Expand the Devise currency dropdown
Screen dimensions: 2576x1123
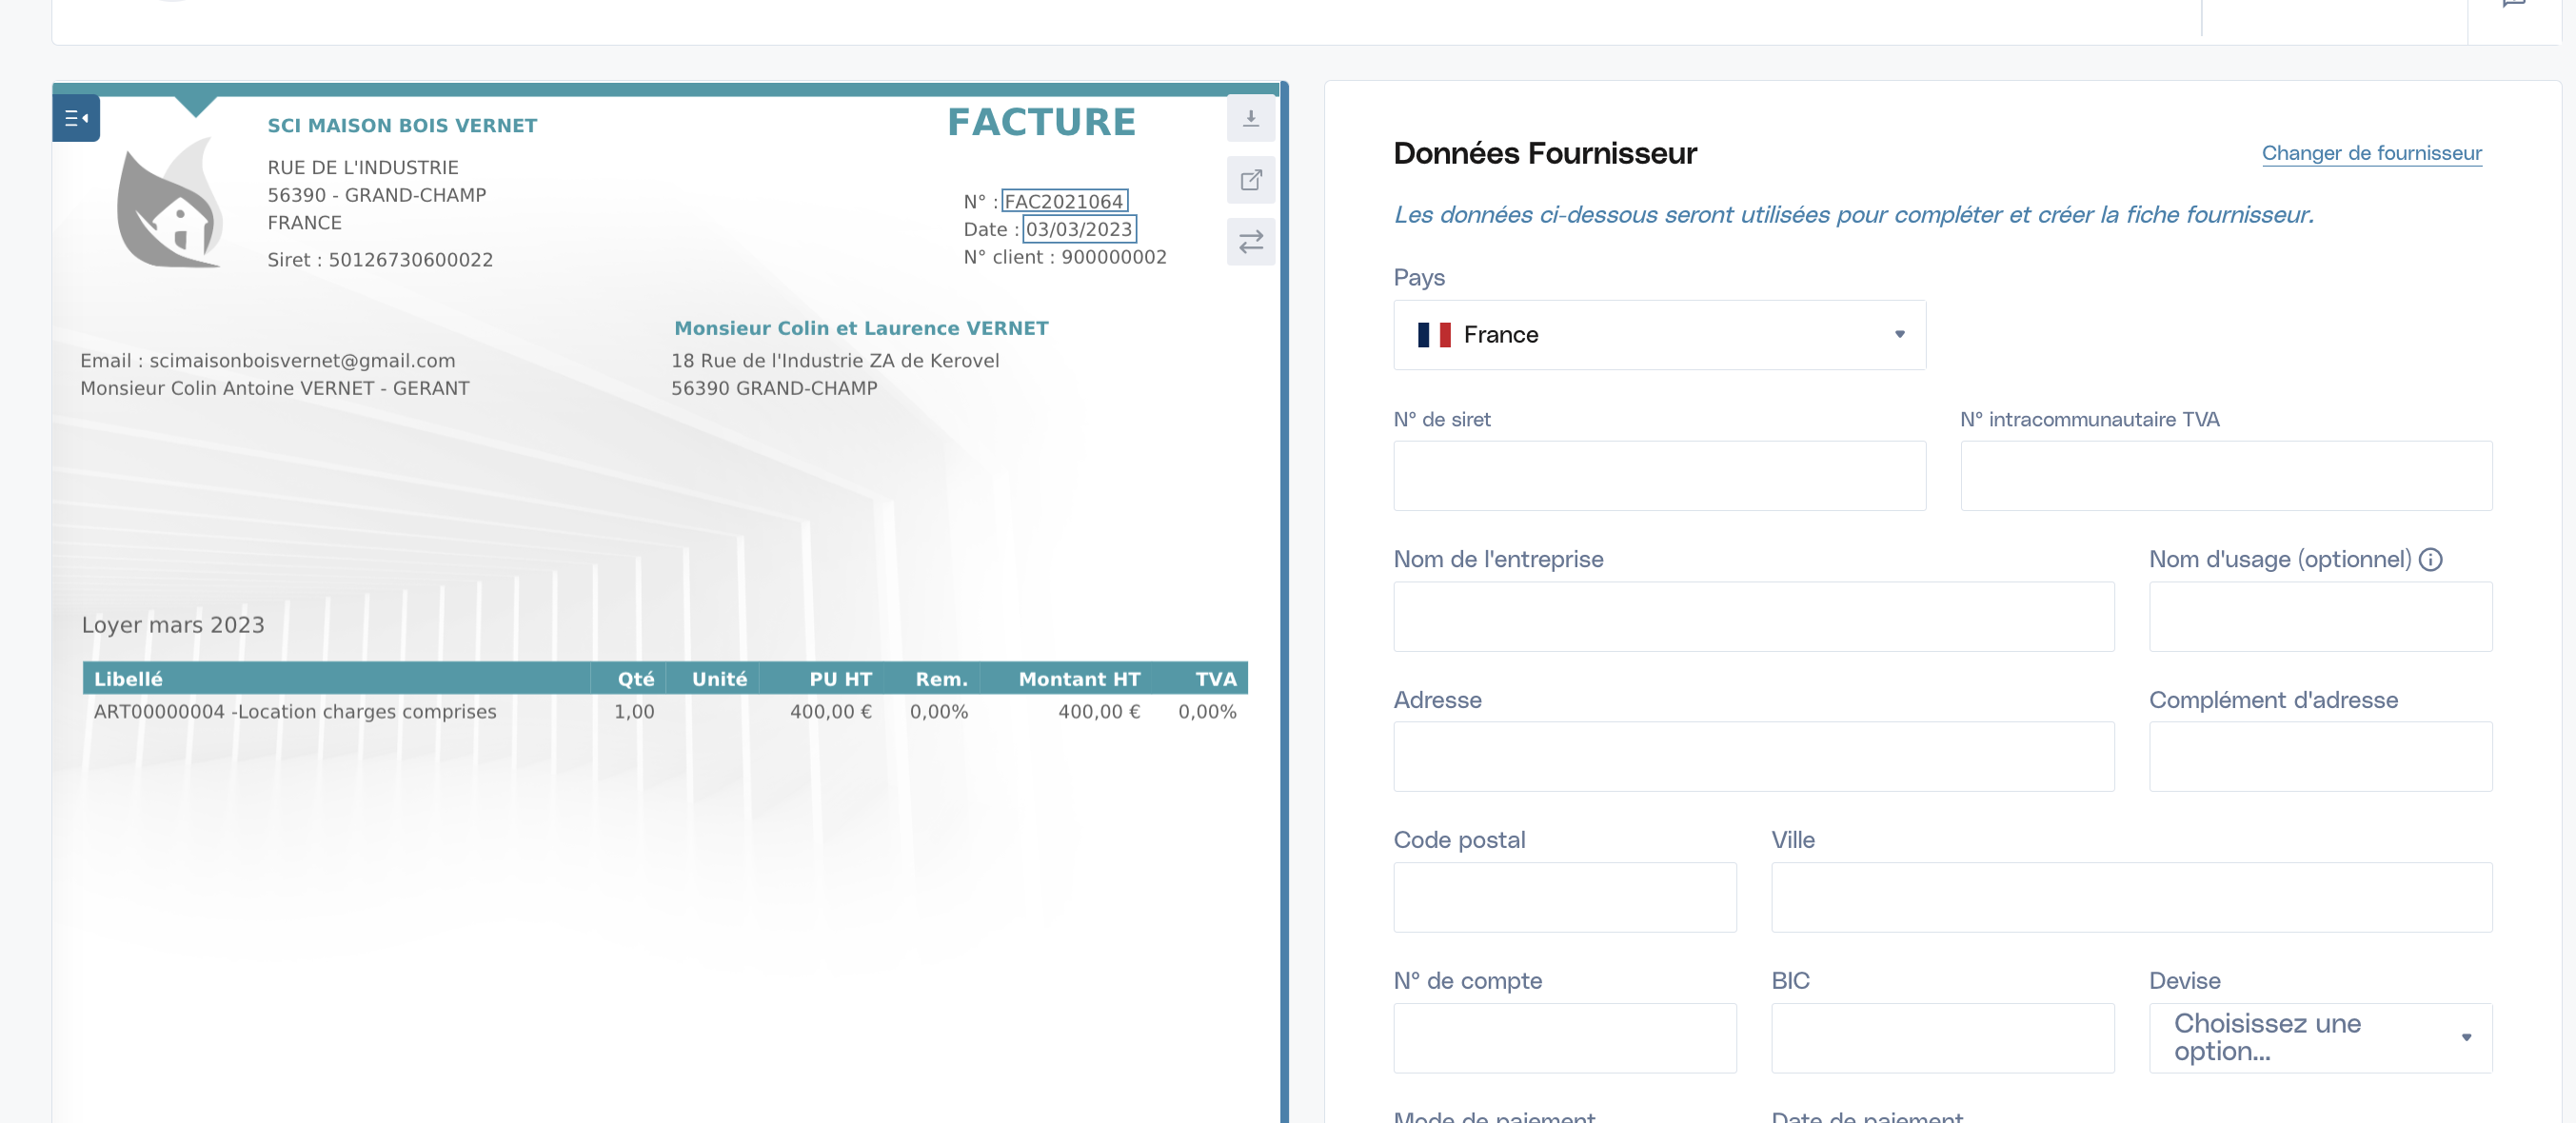[2320, 1038]
